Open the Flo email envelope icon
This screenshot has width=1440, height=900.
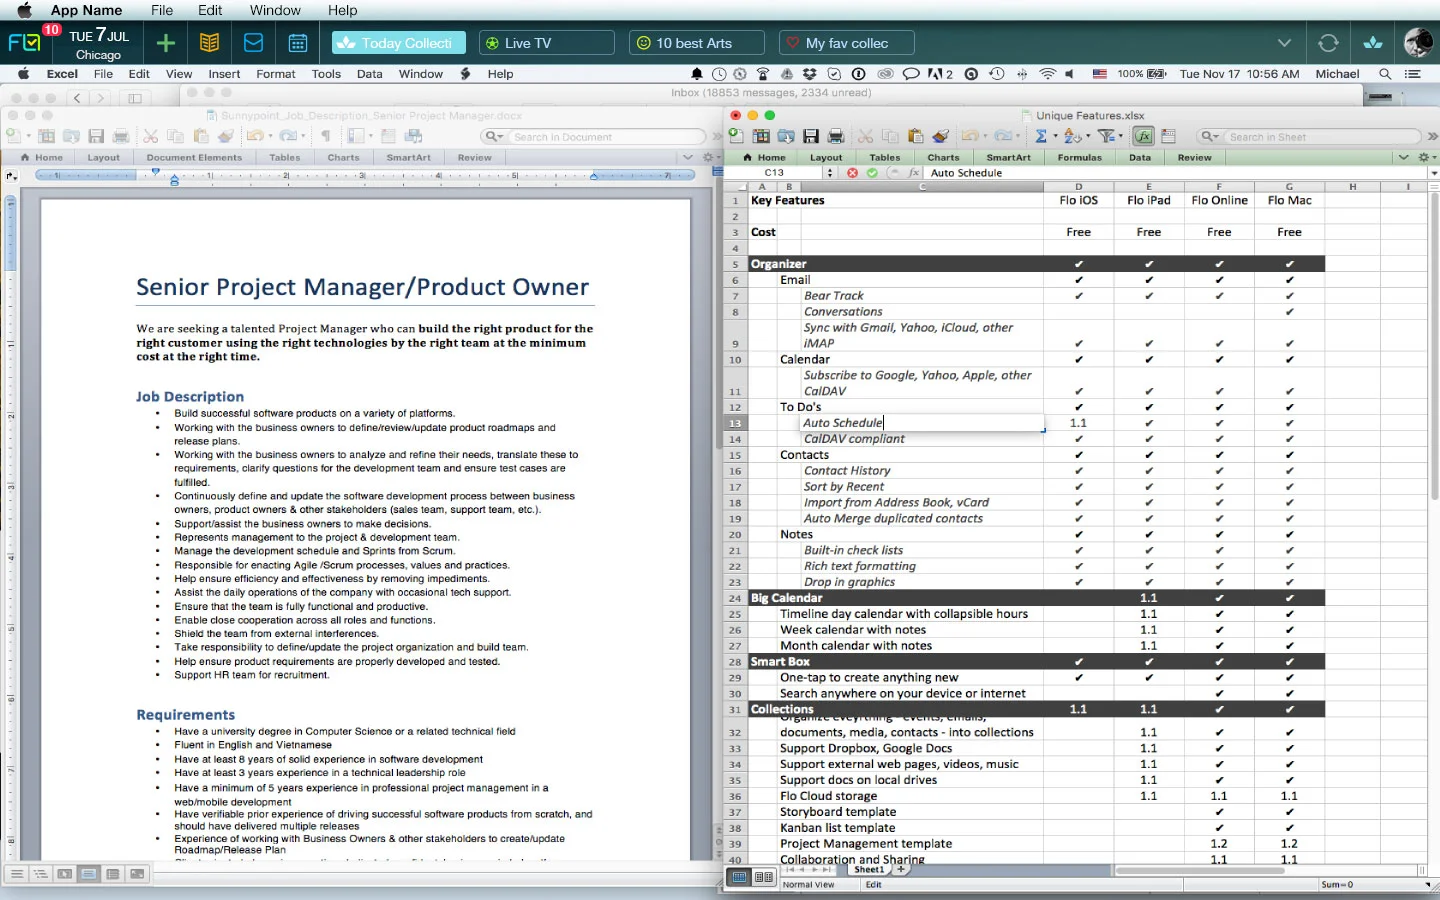tap(254, 43)
